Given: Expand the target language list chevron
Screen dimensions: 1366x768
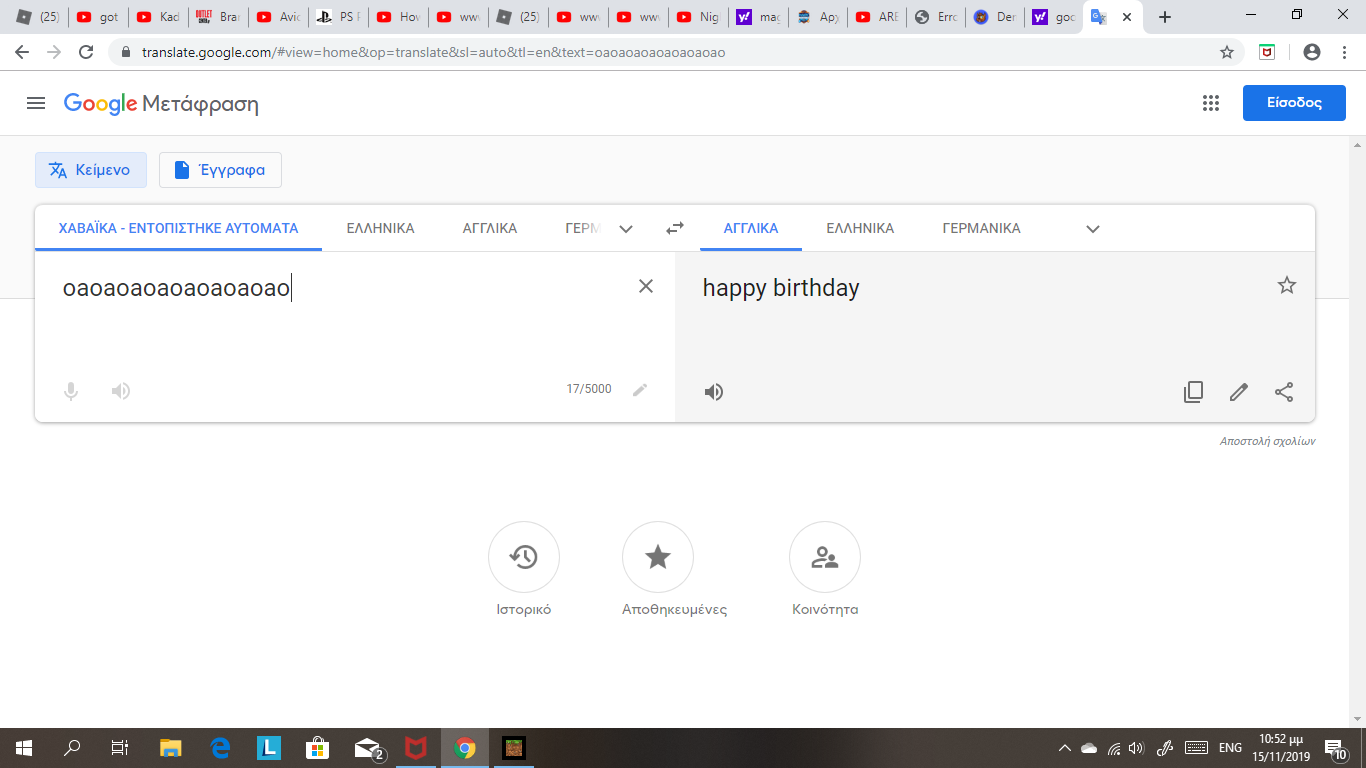Looking at the screenshot, I should [x=1093, y=229].
